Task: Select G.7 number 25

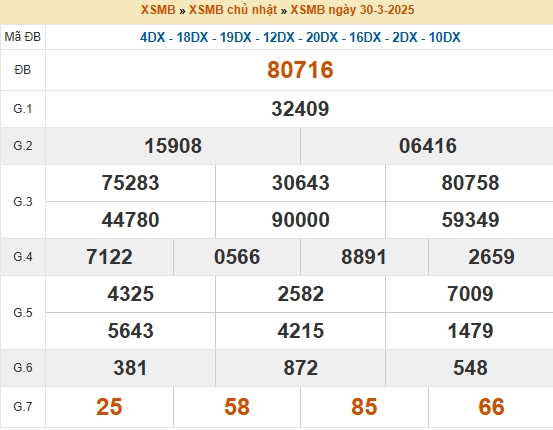Action: click(x=109, y=407)
